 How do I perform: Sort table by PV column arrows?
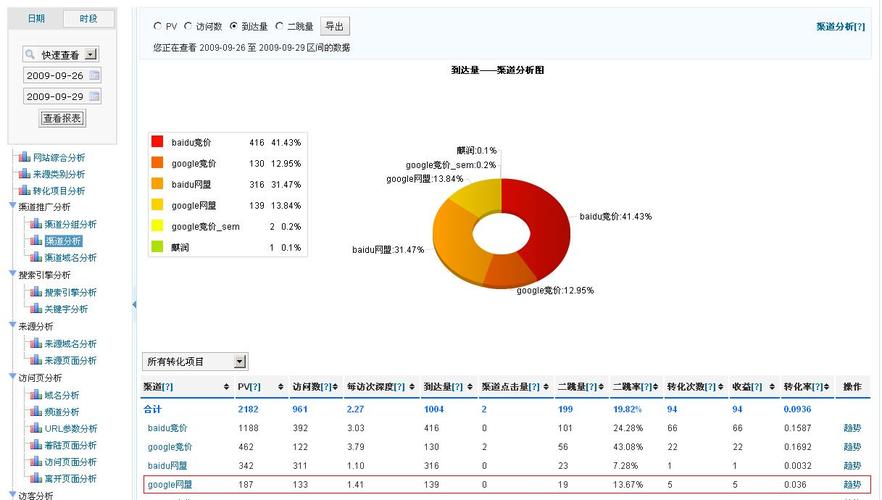tap(281, 387)
